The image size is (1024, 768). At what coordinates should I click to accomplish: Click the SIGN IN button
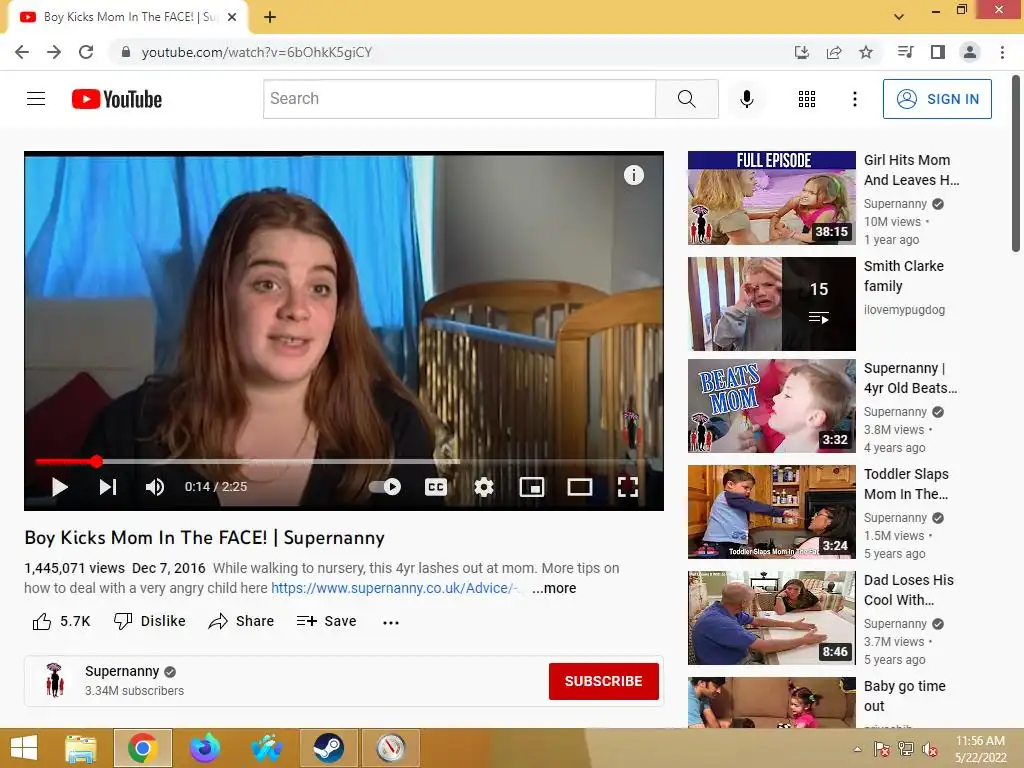click(x=936, y=99)
